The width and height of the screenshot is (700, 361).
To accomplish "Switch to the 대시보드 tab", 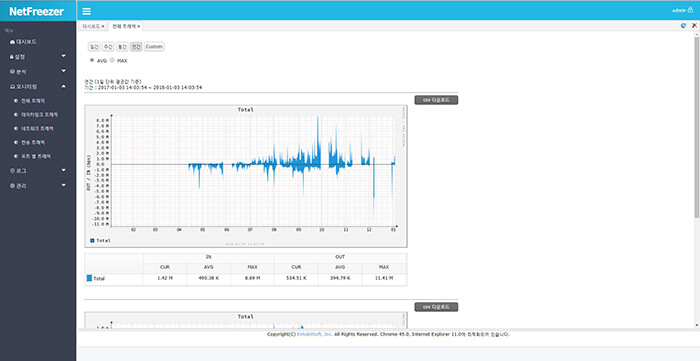I will point(91,26).
